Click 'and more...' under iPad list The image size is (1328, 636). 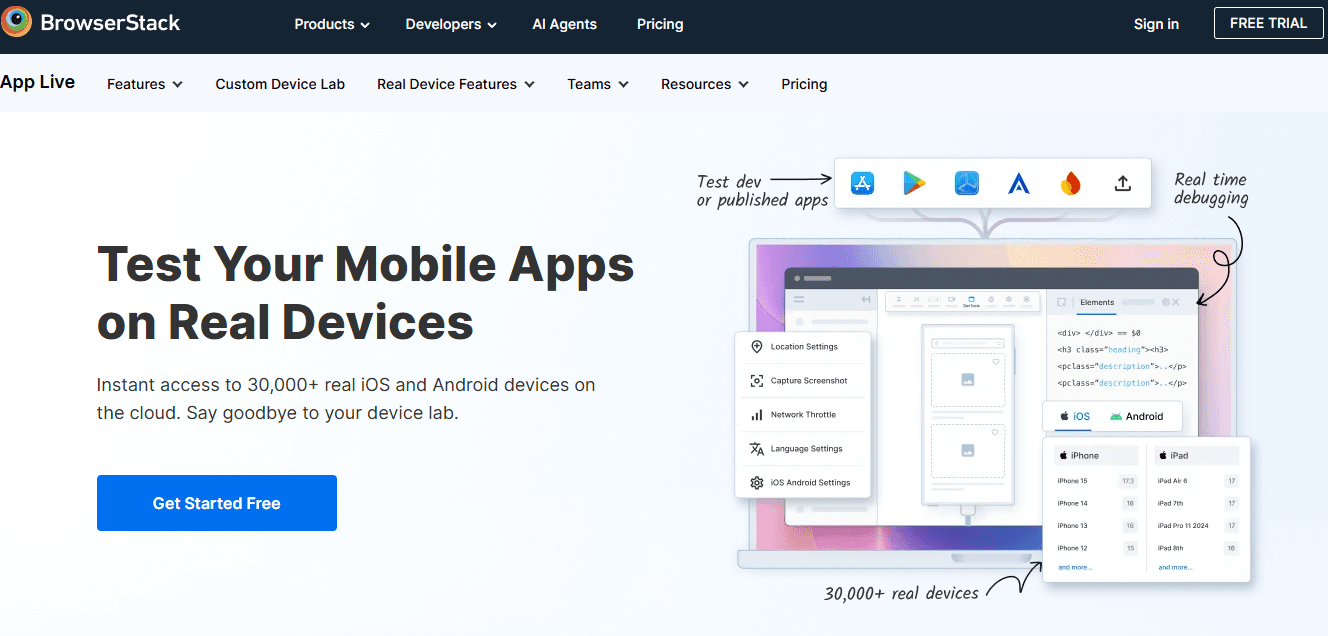tap(1175, 567)
